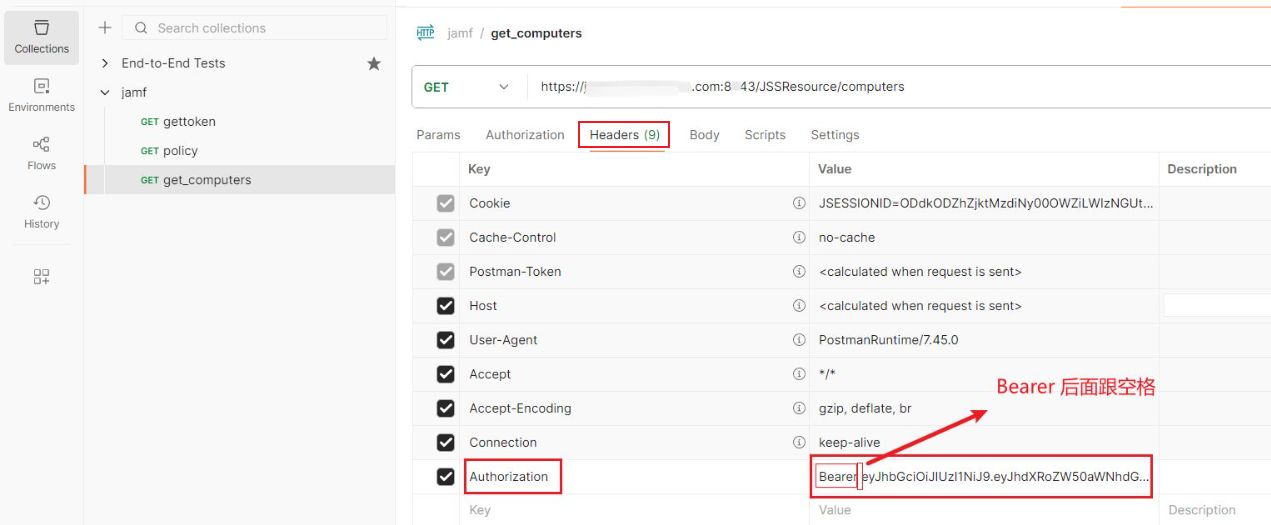Open the Collections sidebar panel
1271x525 pixels.
click(x=41, y=37)
